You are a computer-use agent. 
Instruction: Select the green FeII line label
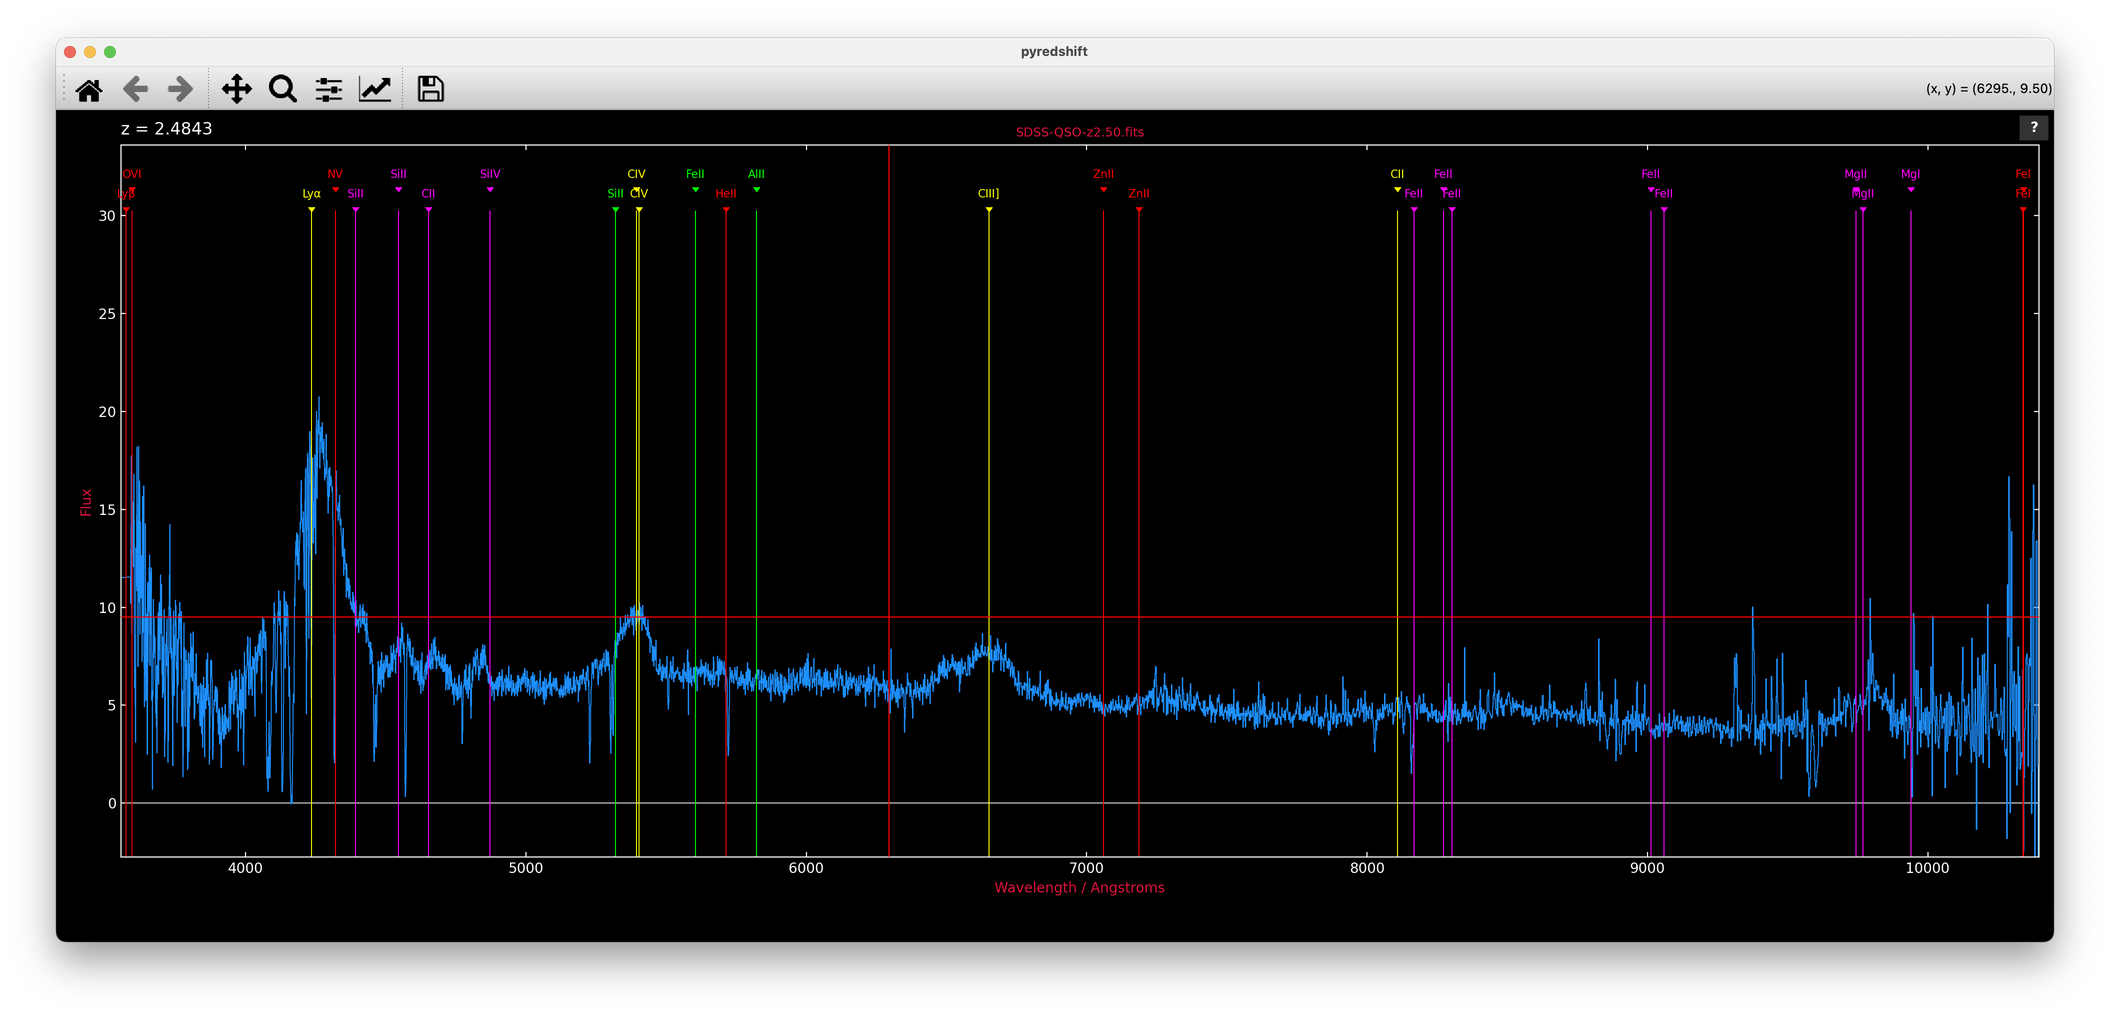coord(695,174)
